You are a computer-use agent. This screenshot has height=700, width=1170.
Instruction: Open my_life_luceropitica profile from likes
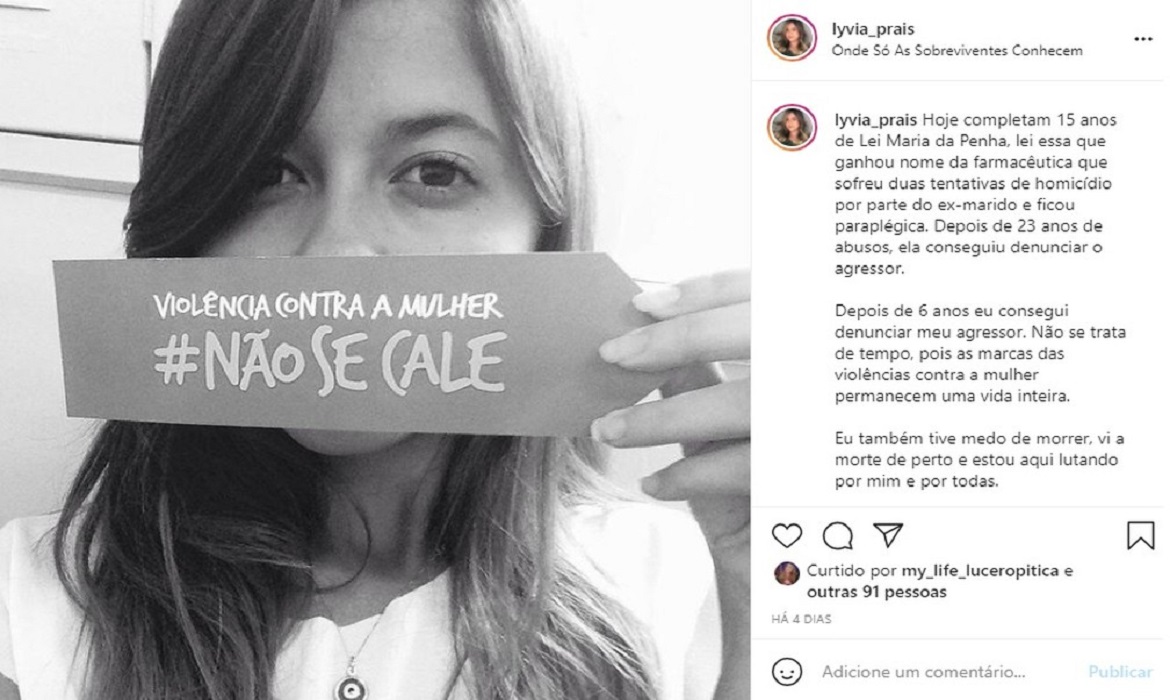coord(980,571)
